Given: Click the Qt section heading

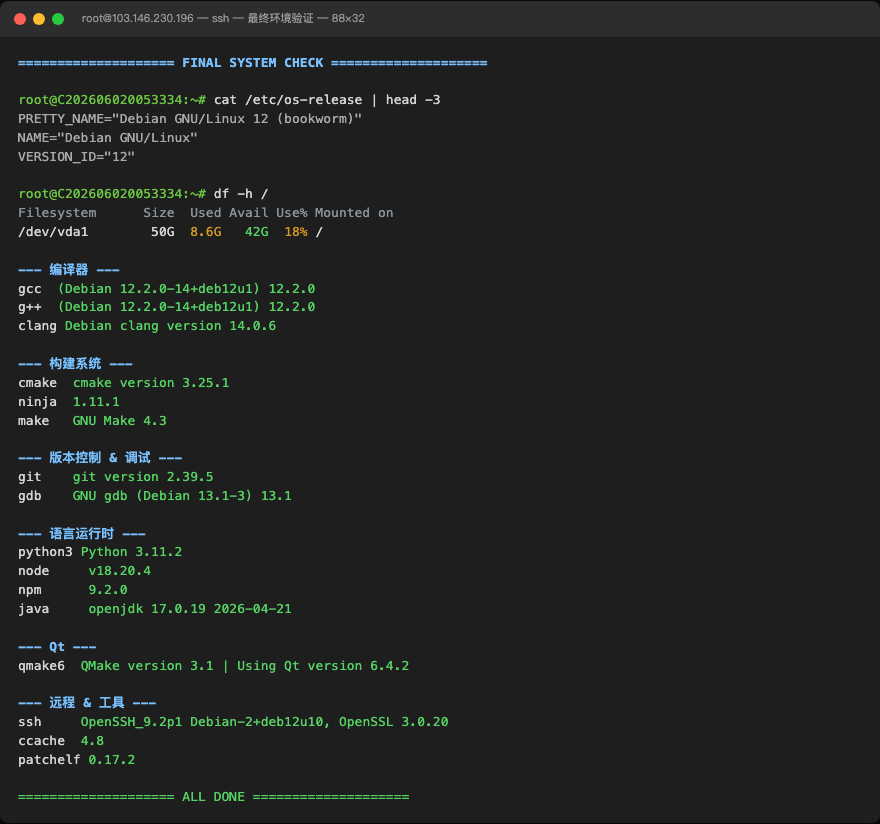Looking at the screenshot, I should [57, 647].
